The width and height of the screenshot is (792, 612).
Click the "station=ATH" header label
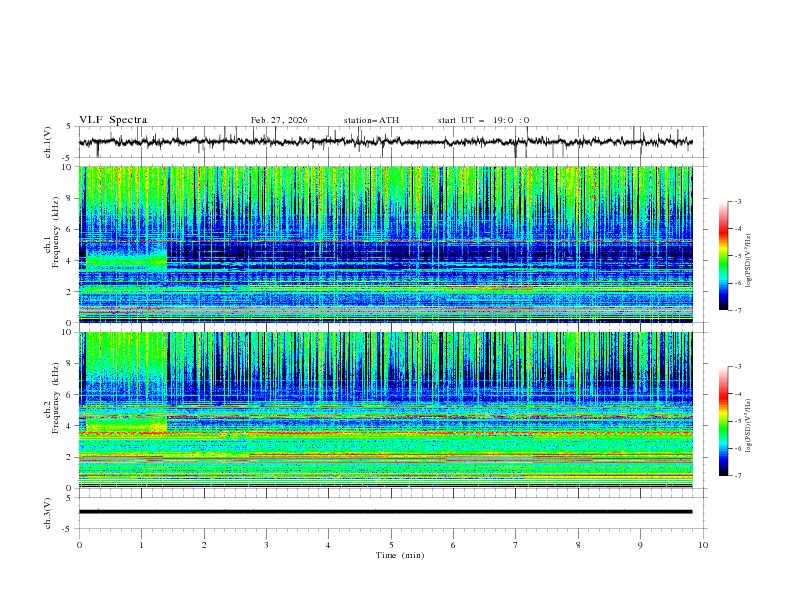pyautogui.click(x=371, y=120)
